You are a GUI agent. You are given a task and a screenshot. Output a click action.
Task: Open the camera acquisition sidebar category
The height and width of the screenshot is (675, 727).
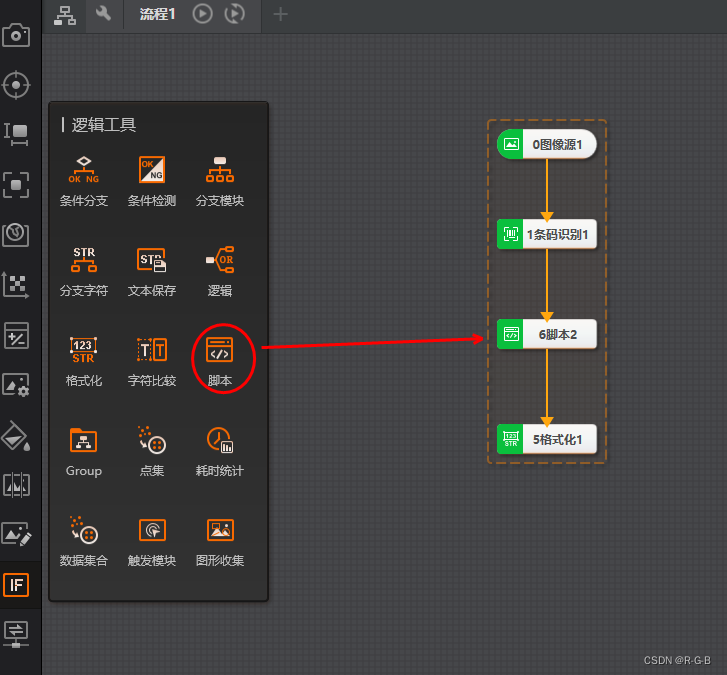[x=16, y=35]
